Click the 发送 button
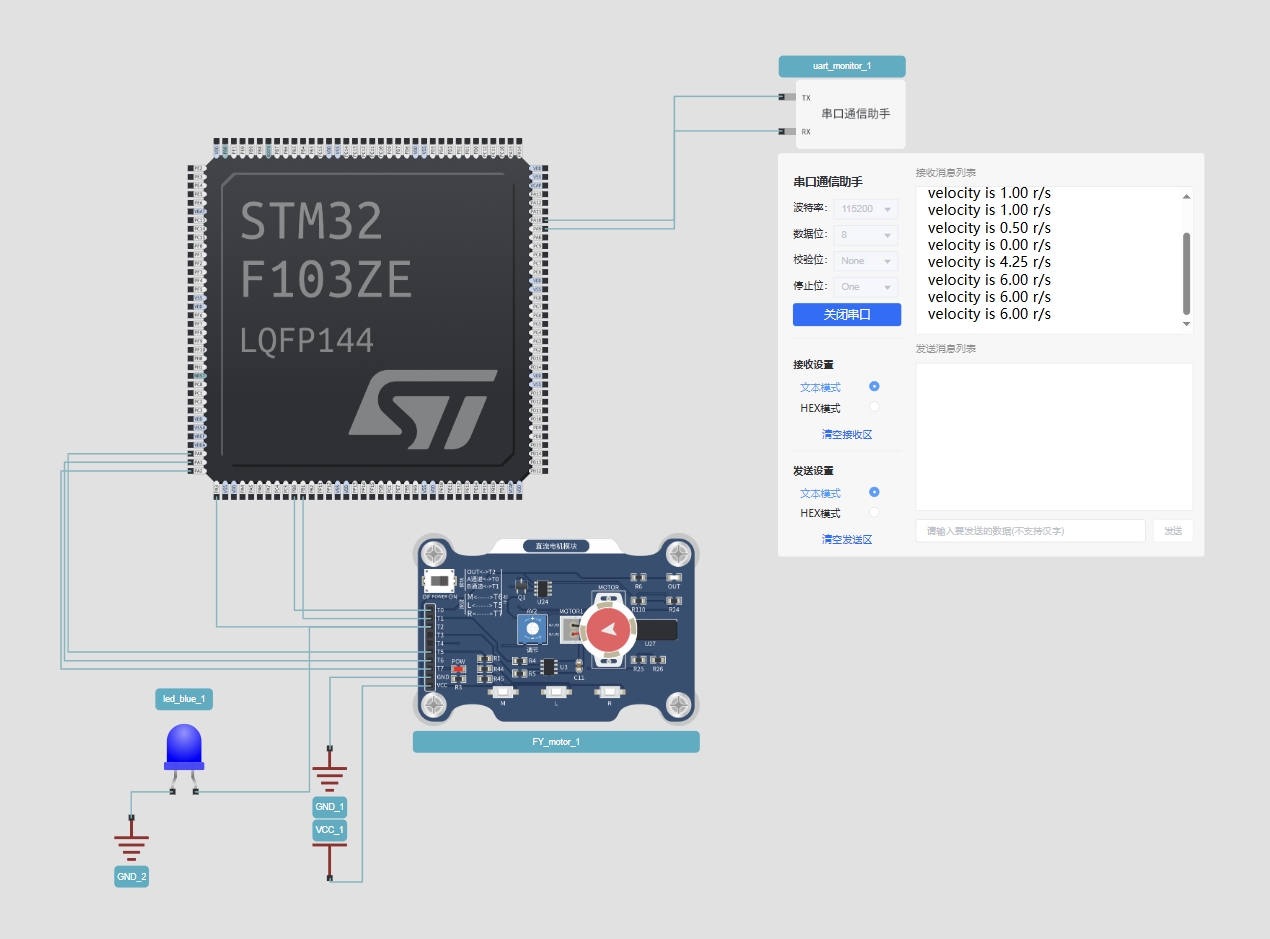This screenshot has width=1270, height=939. tap(1173, 531)
